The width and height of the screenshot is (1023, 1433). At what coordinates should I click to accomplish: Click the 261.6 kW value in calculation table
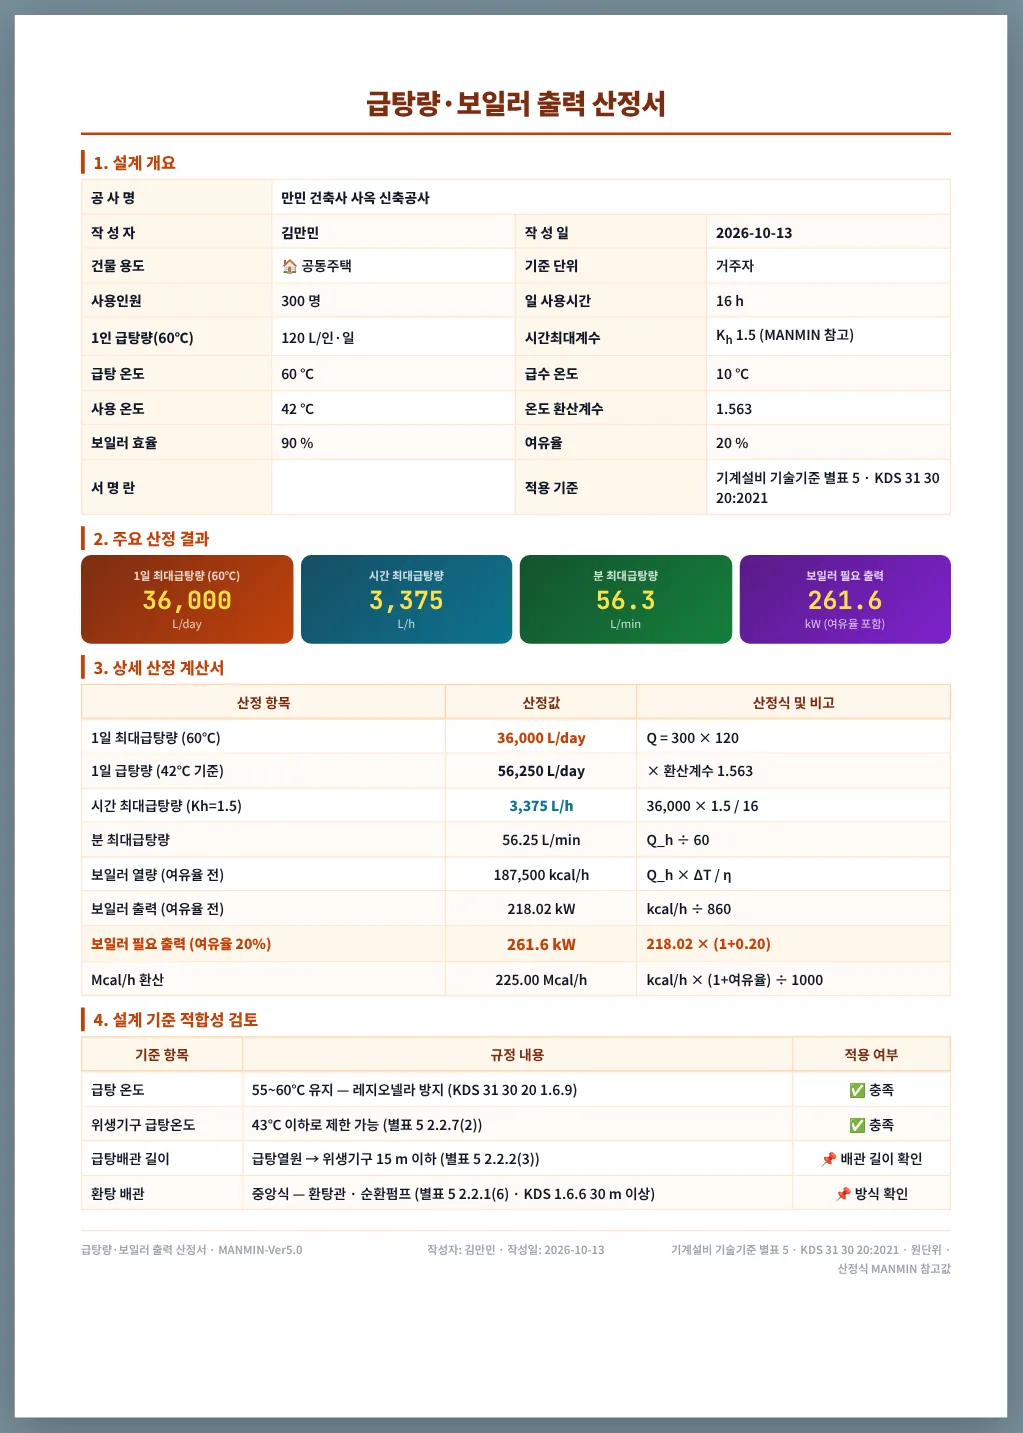(x=541, y=944)
